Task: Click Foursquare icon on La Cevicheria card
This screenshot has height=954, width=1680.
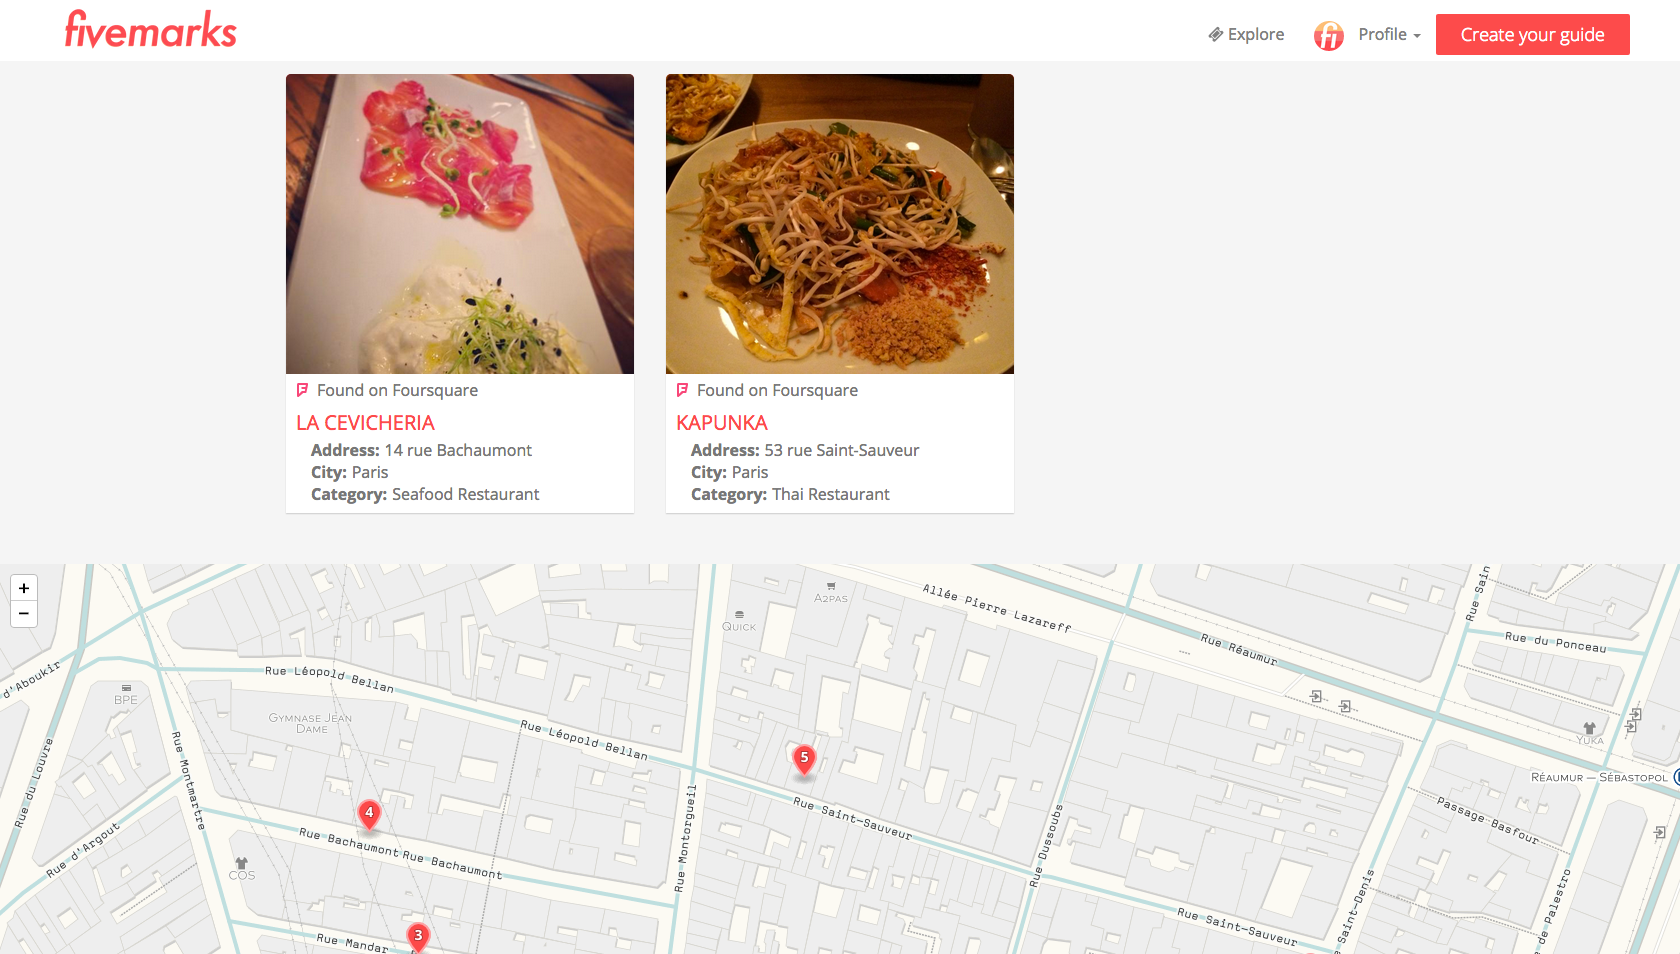Action: tap(302, 390)
